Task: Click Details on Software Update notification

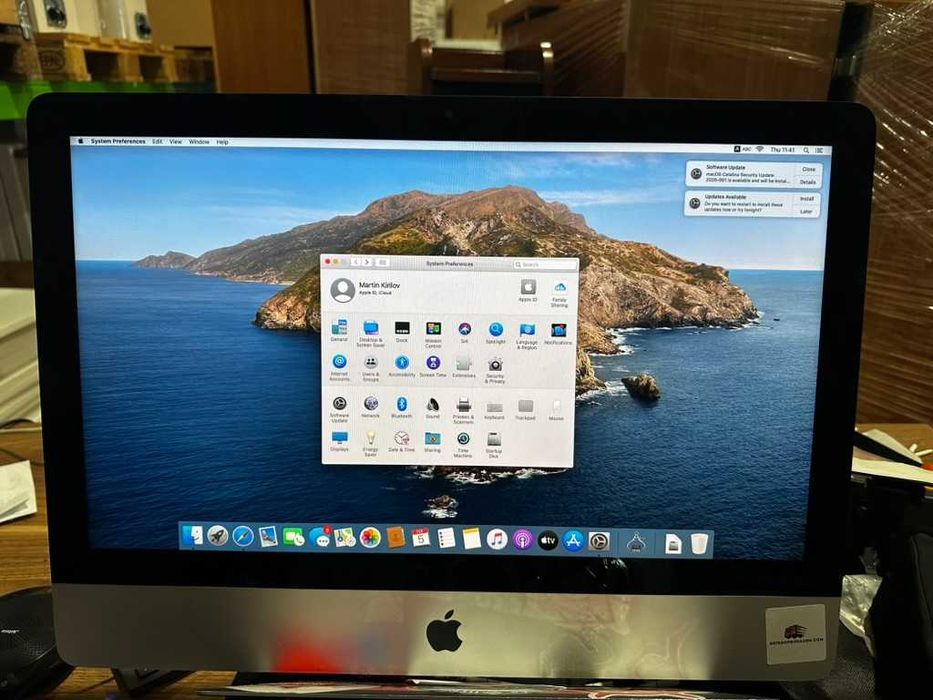Action: point(807,182)
